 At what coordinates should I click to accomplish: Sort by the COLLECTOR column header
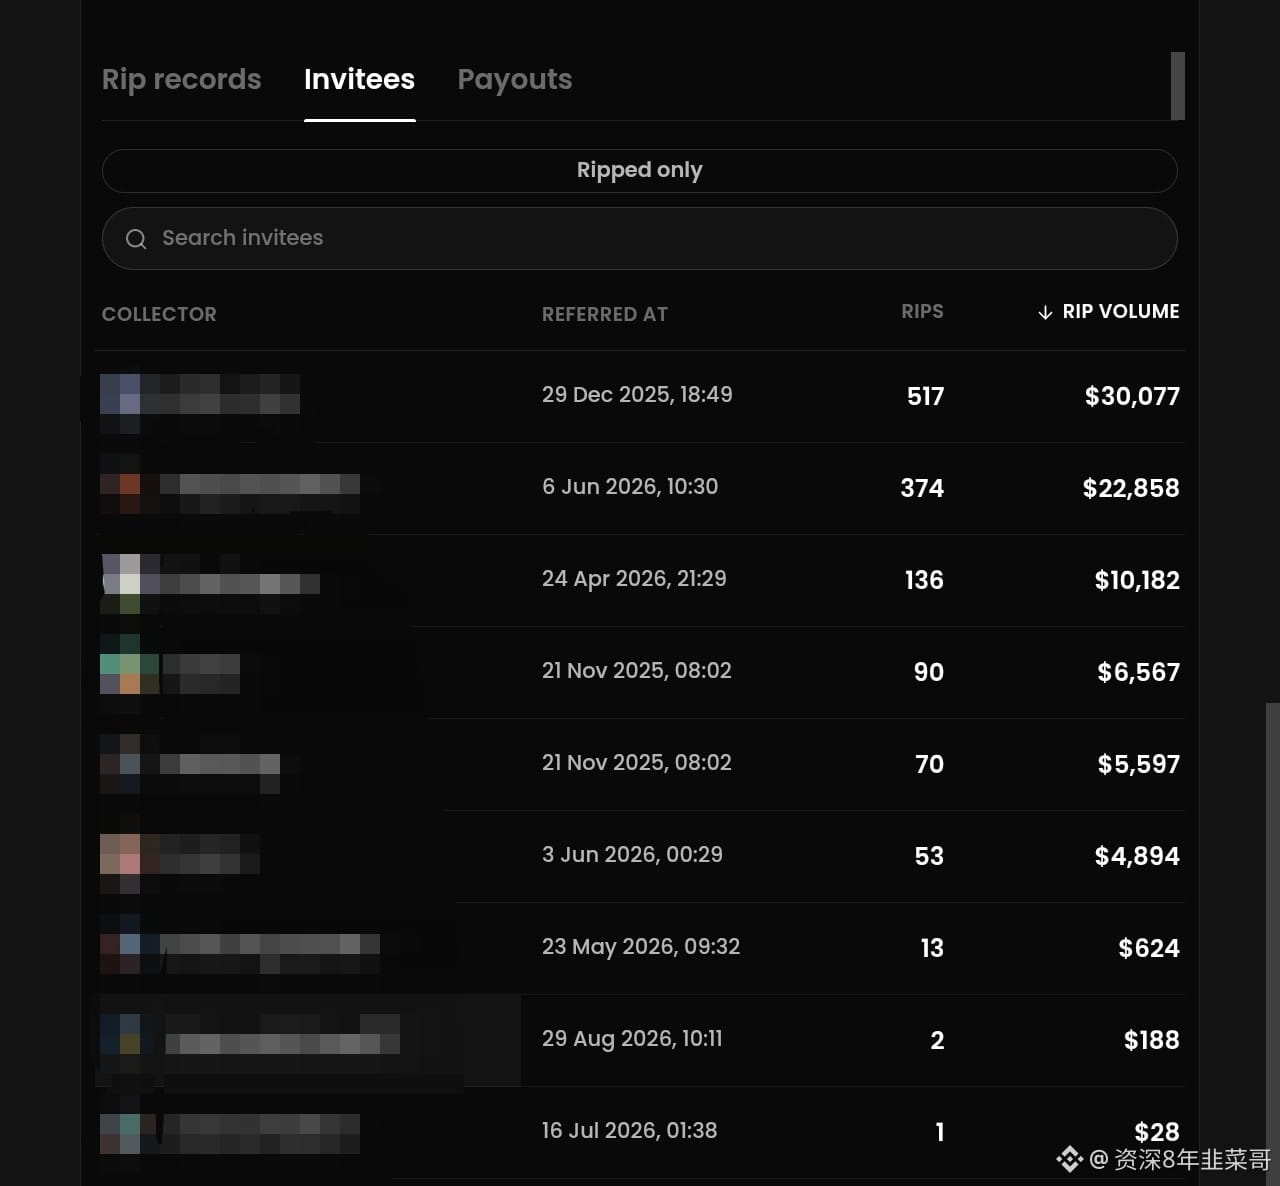[x=159, y=314]
